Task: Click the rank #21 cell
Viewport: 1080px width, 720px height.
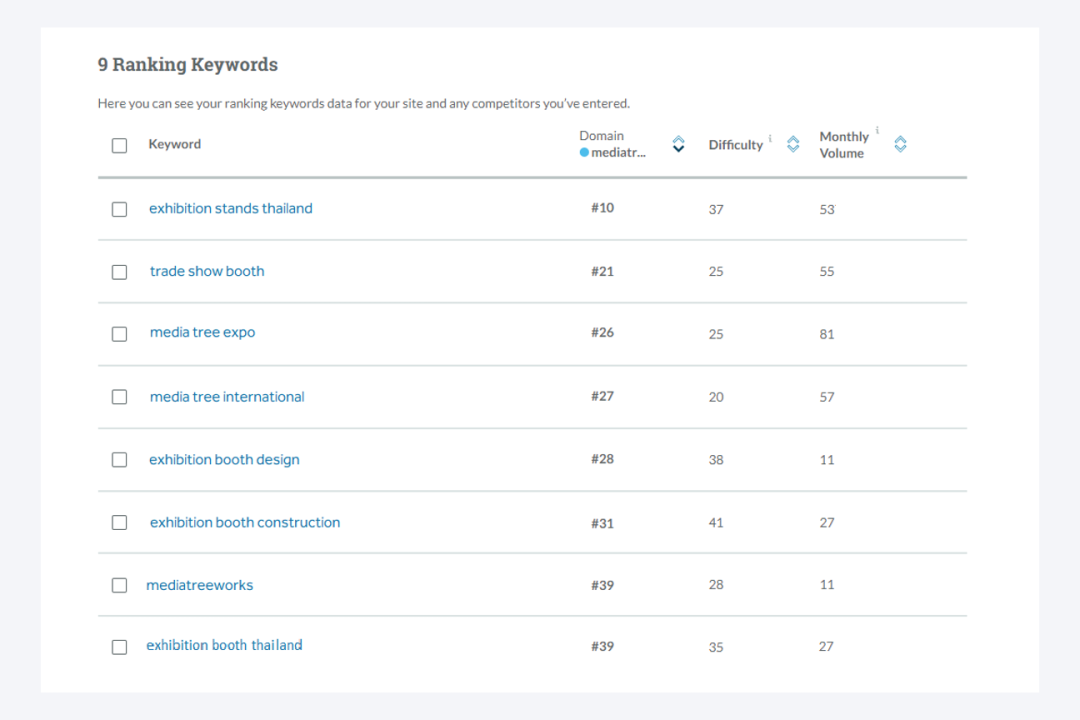Action: click(603, 271)
